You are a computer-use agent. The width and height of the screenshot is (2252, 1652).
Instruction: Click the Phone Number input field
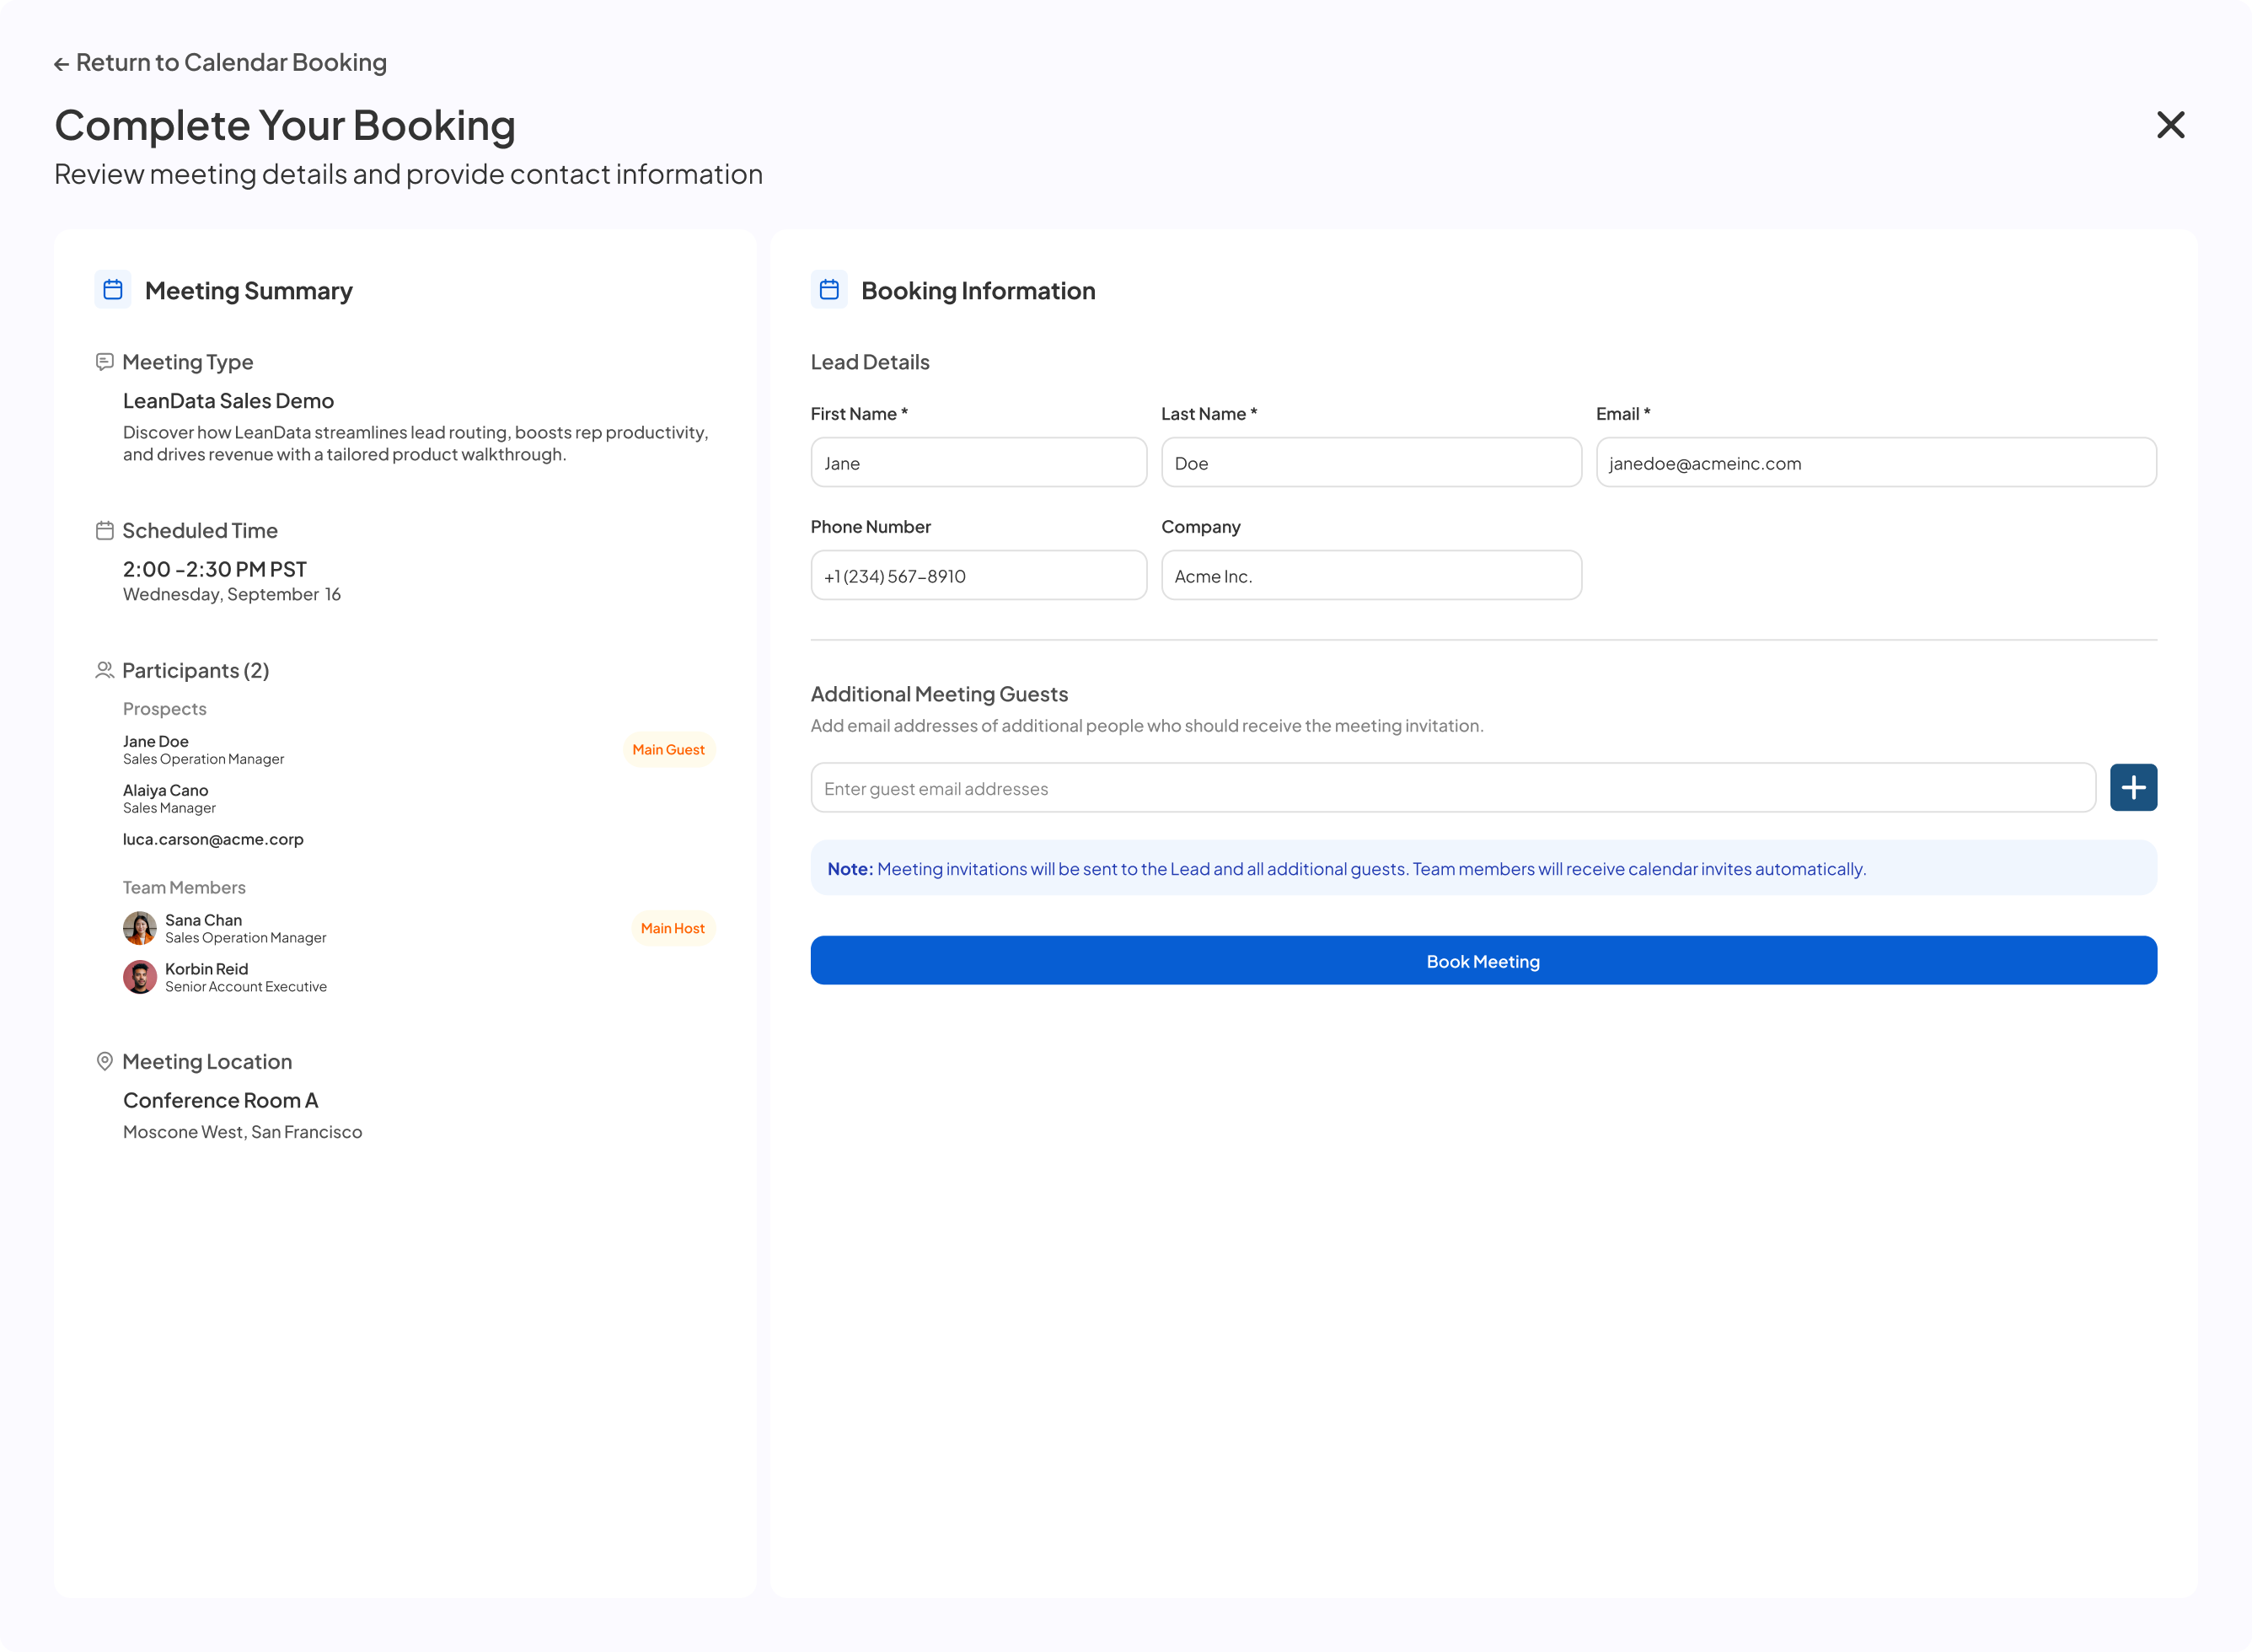[x=978, y=575]
